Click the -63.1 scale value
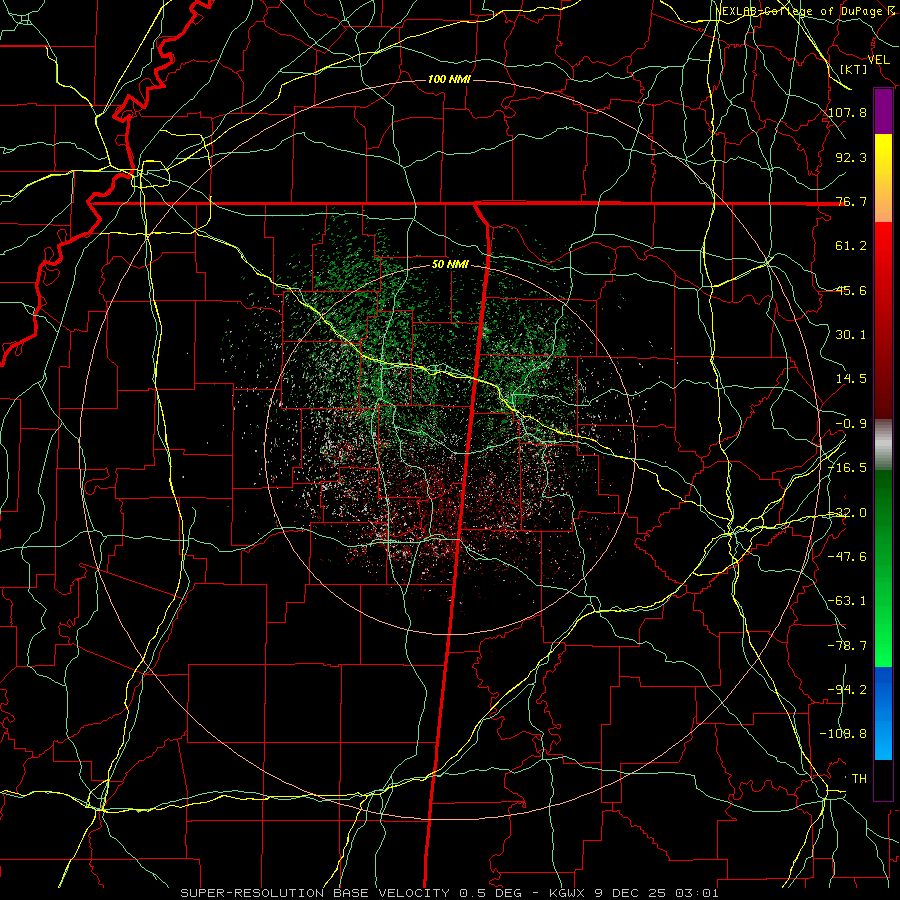Viewport: 900px width, 900px height. pos(848,601)
